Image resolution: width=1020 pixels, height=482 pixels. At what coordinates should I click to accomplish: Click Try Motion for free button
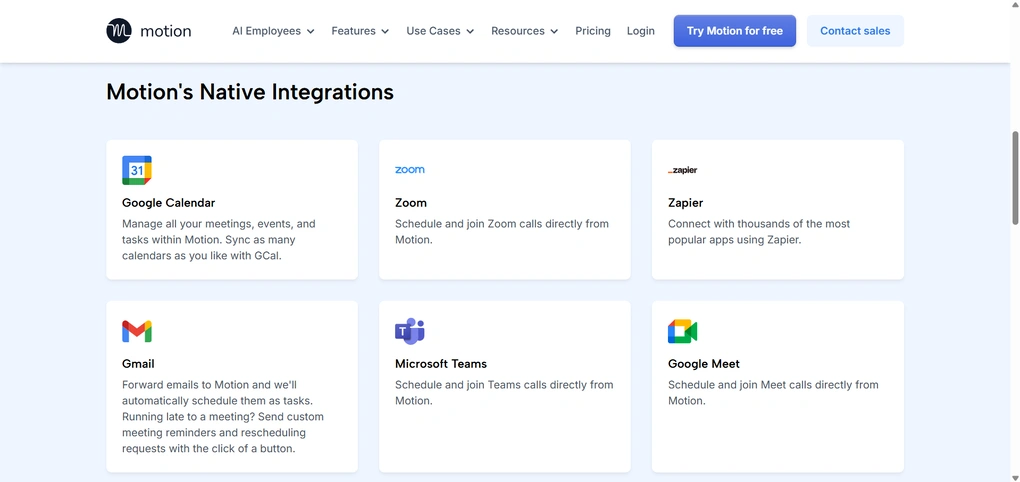(x=734, y=31)
